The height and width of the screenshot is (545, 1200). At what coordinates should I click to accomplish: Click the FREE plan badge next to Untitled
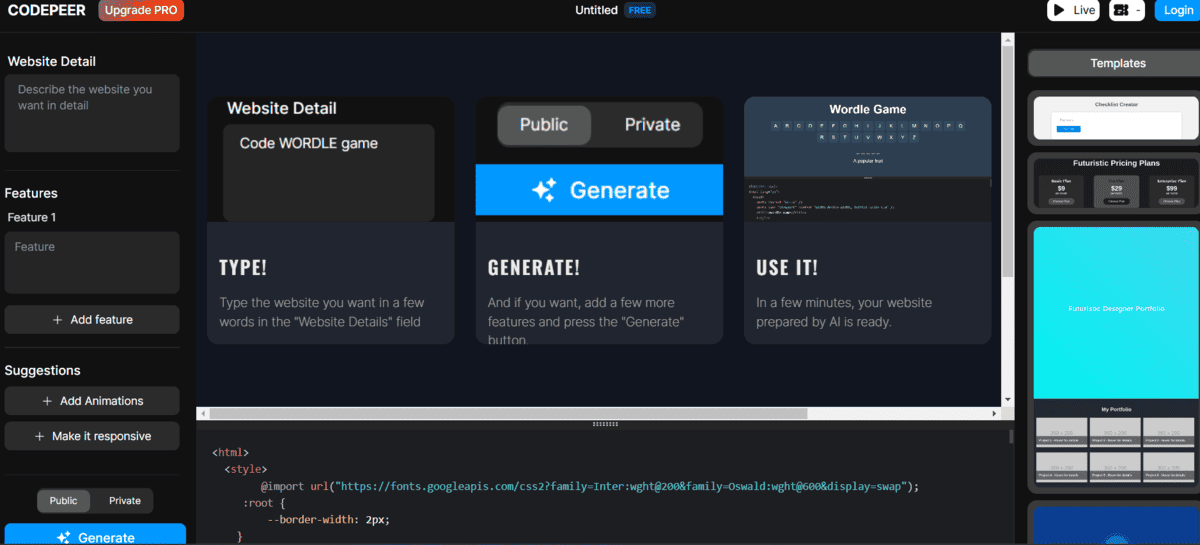click(639, 10)
